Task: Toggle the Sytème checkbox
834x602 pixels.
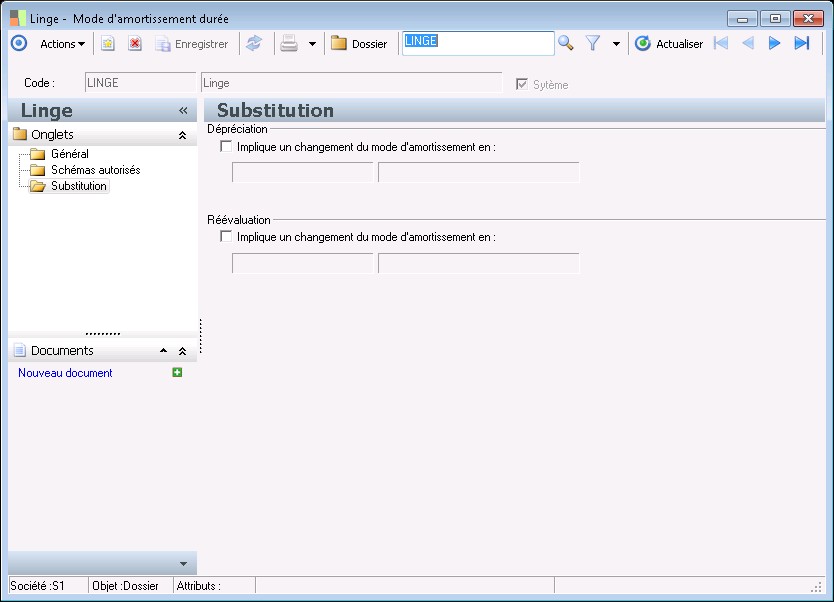Action: tap(522, 84)
